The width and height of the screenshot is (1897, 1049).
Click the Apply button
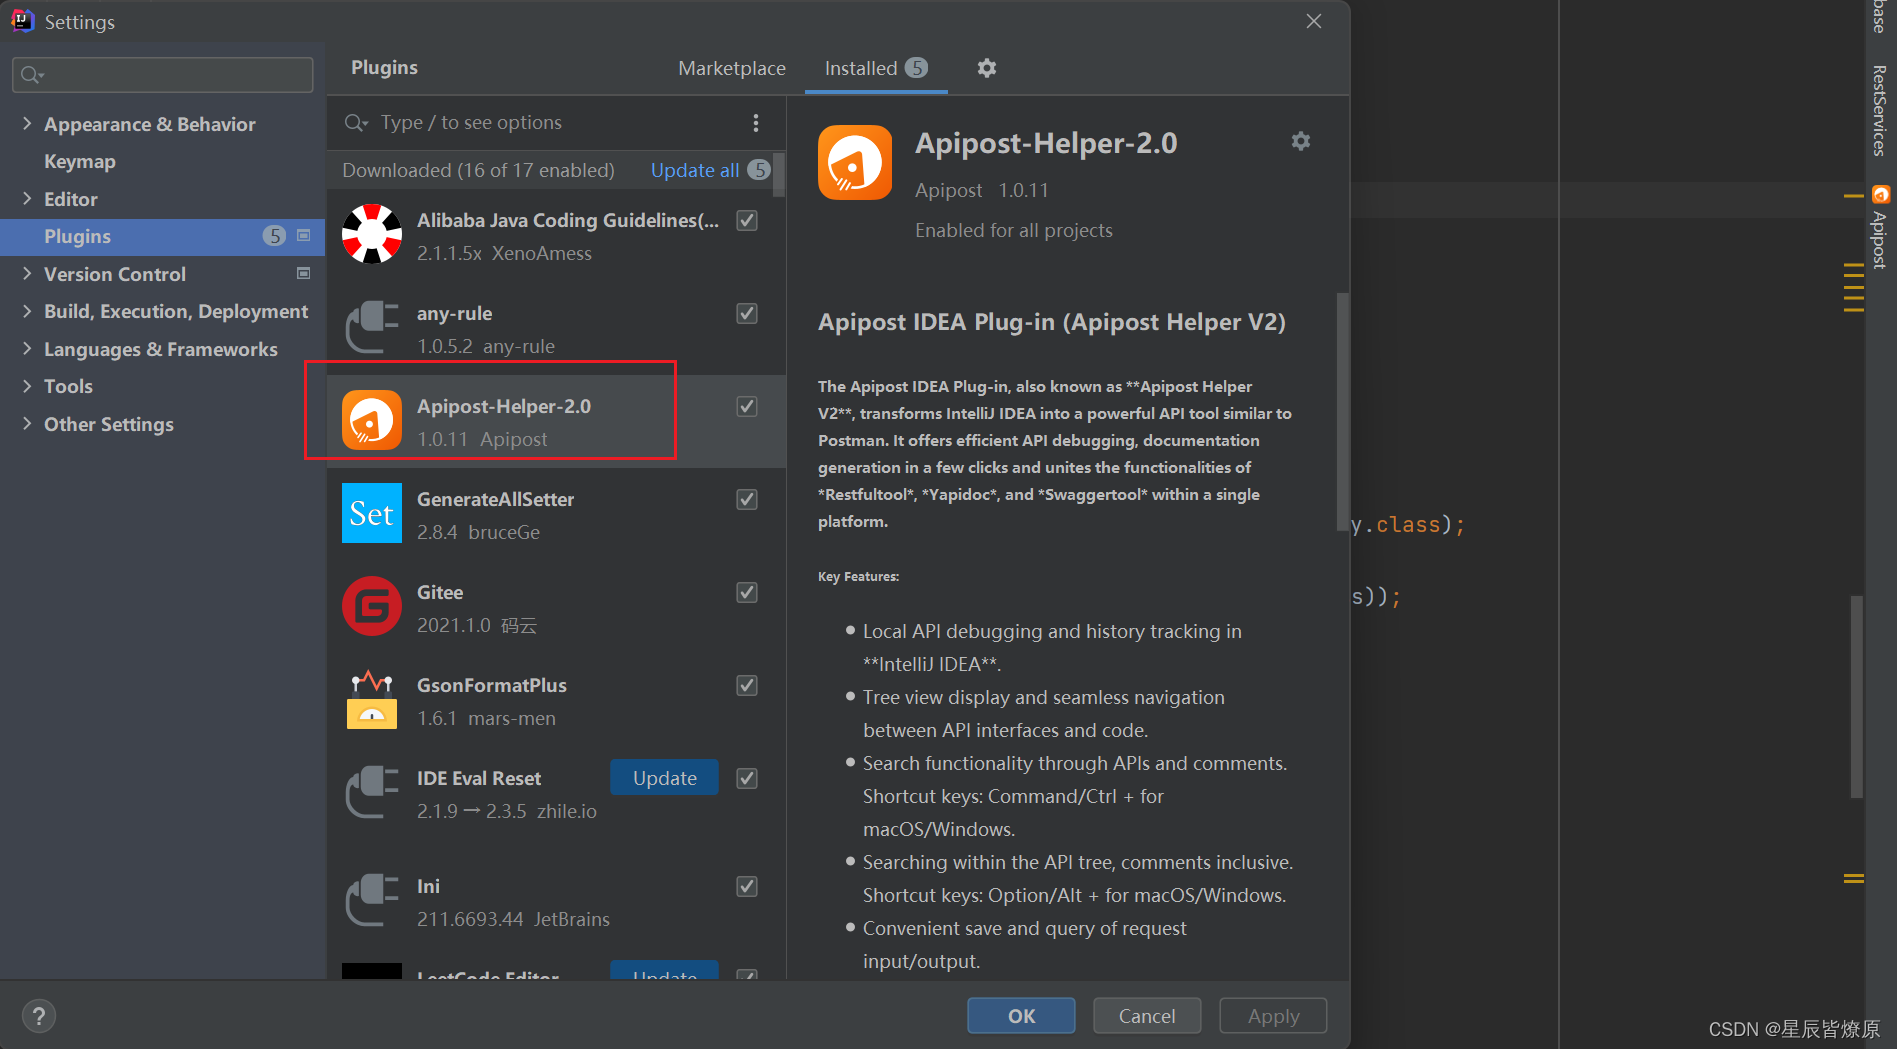(x=1273, y=1016)
